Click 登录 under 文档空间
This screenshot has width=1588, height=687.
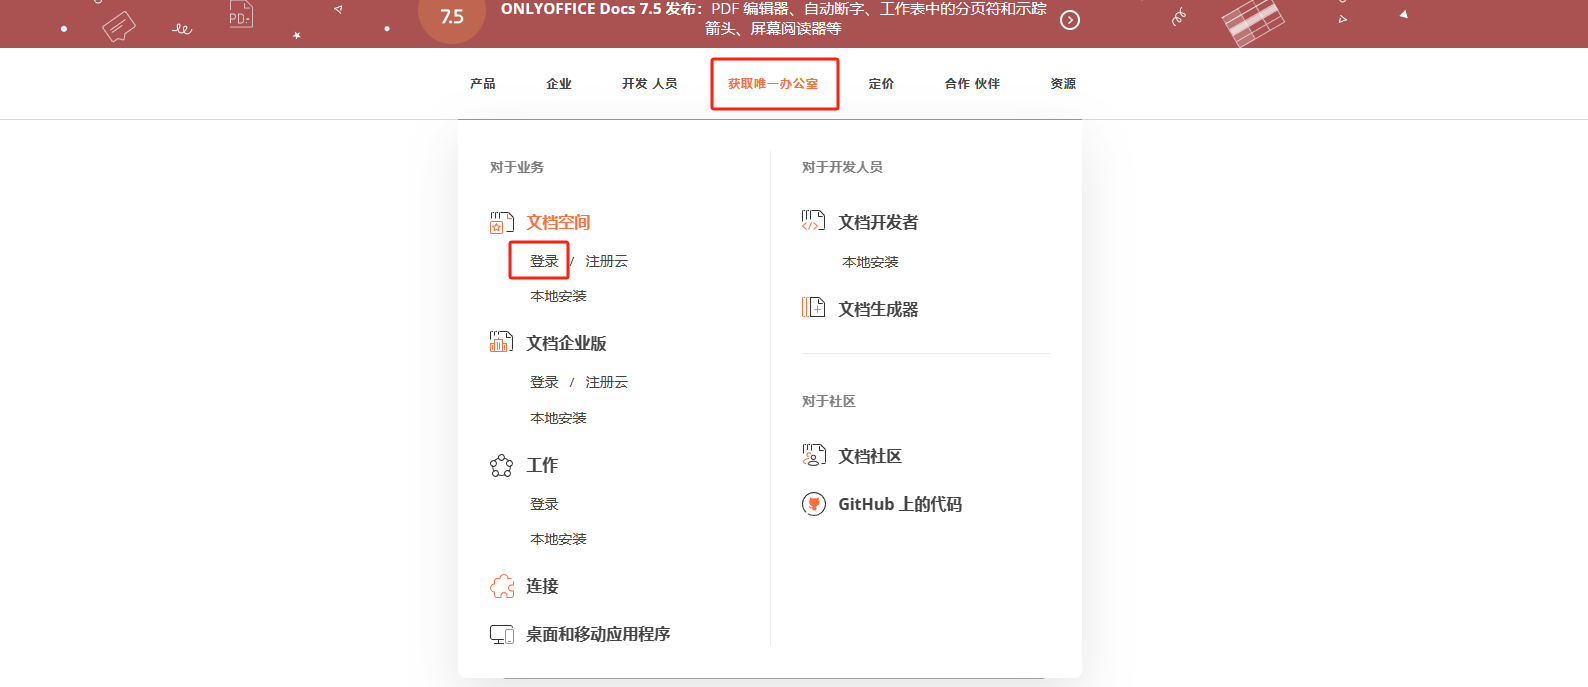pyautogui.click(x=544, y=261)
